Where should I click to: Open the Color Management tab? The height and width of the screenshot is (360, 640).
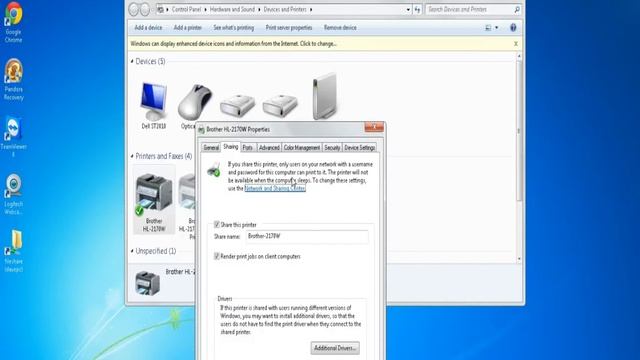click(302, 148)
